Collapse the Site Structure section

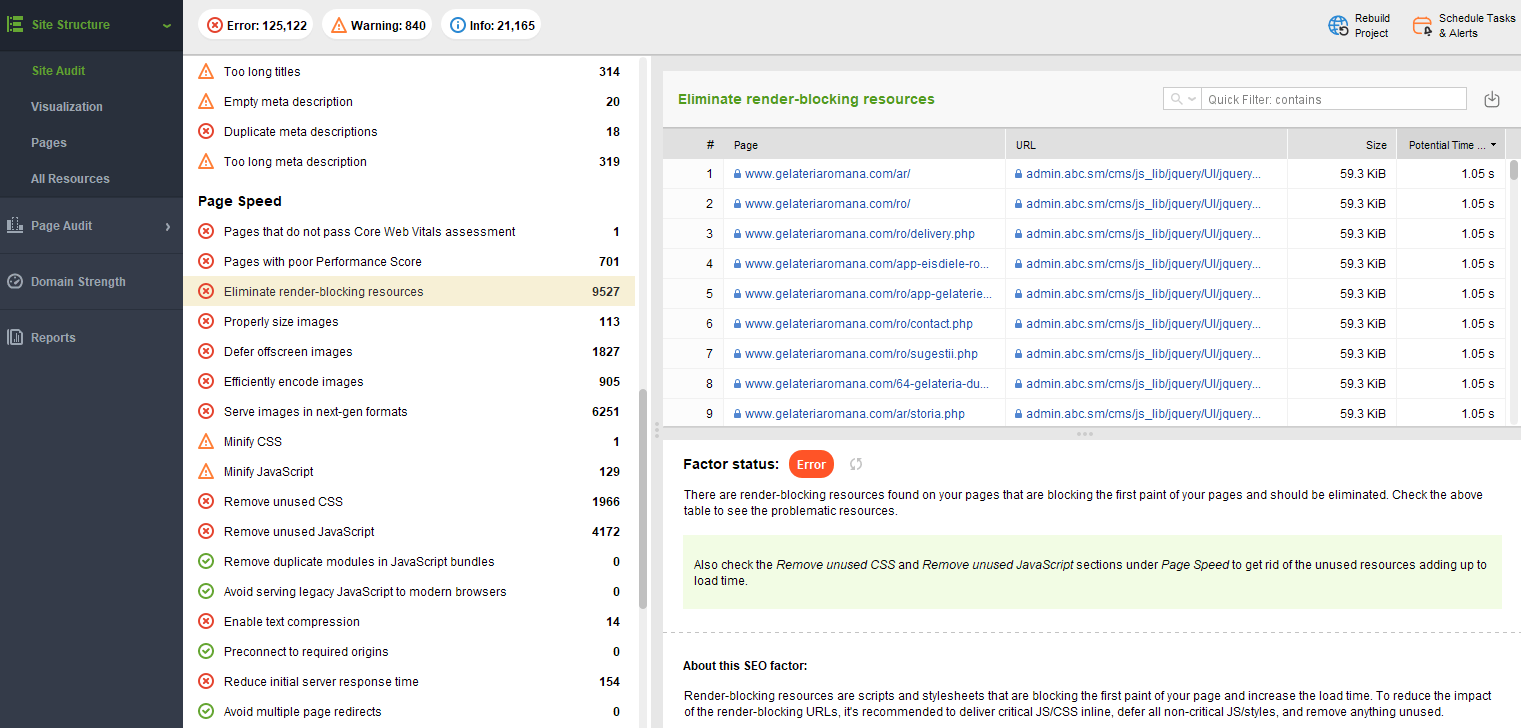(167, 25)
